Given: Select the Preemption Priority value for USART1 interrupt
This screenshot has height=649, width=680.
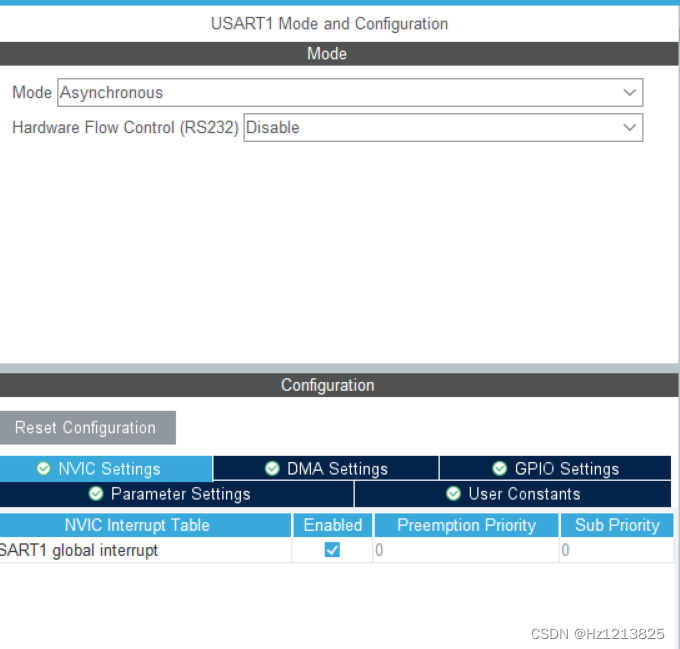Looking at the screenshot, I should click(466, 550).
